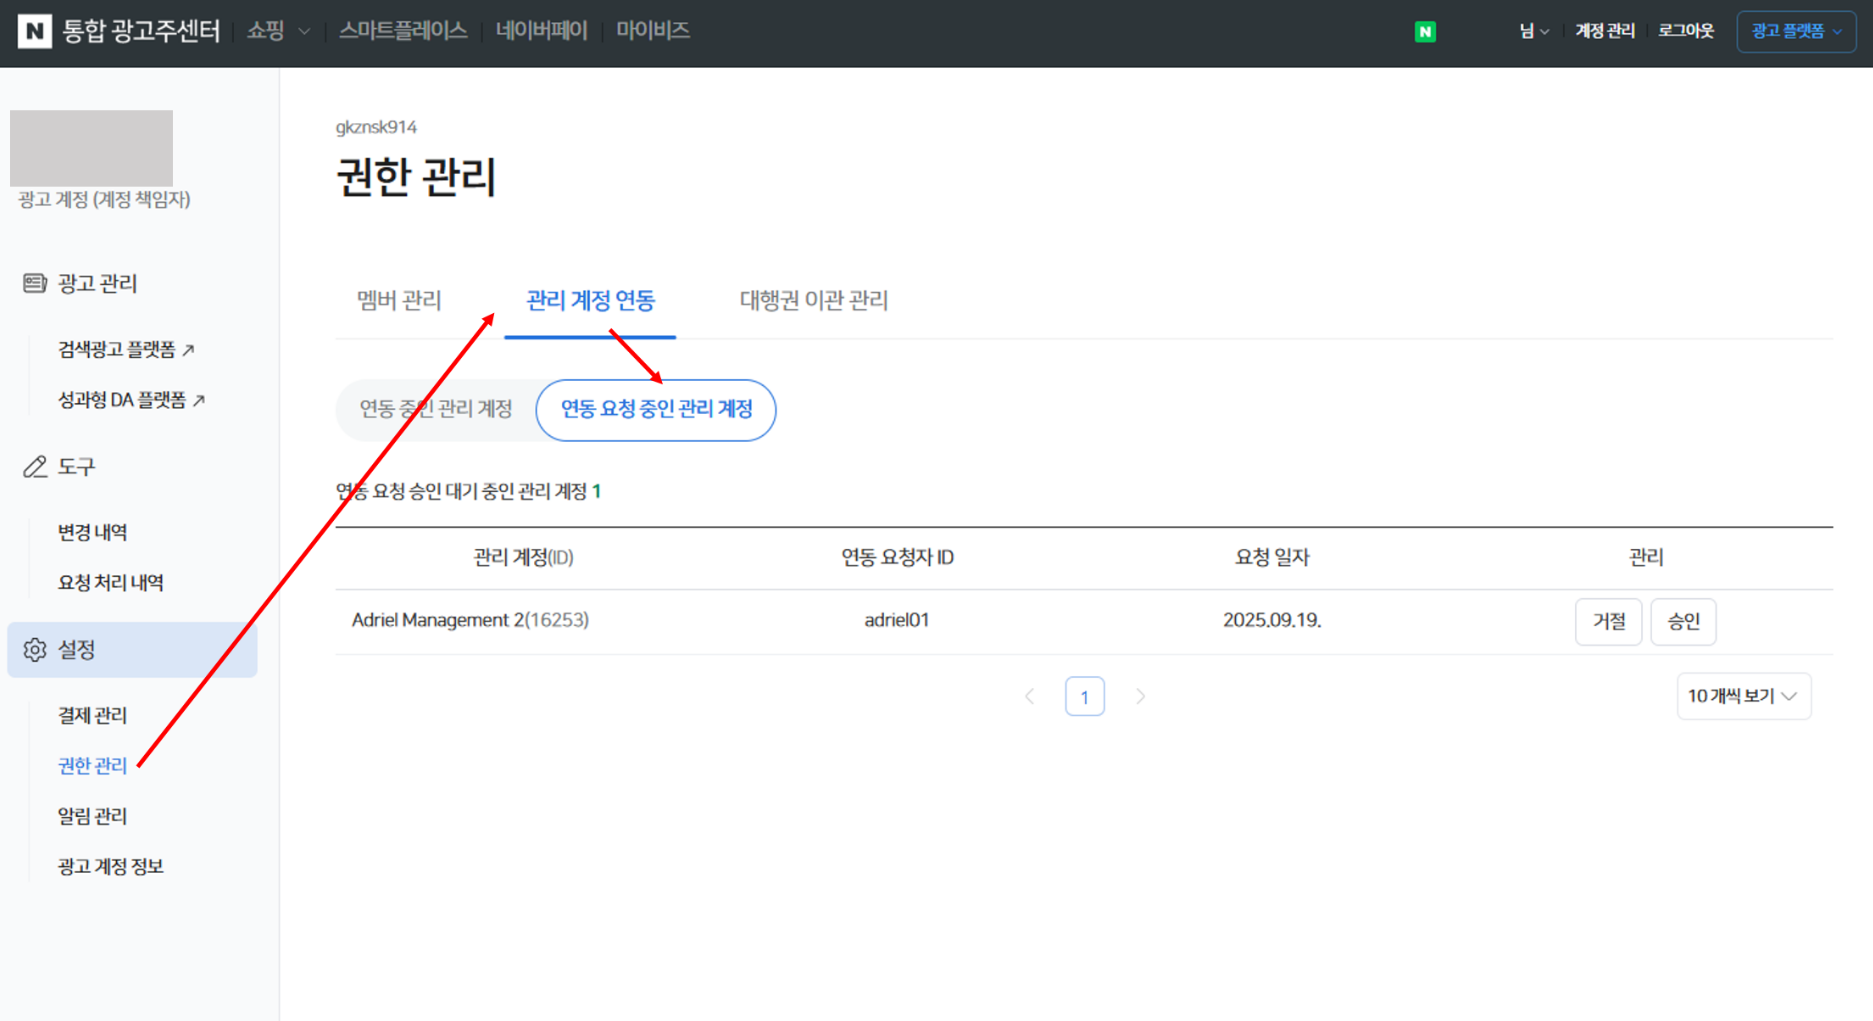The width and height of the screenshot is (1873, 1021).
Task: Click the 승인 button for Adriel Management
Action: [x=1683, y=621]
